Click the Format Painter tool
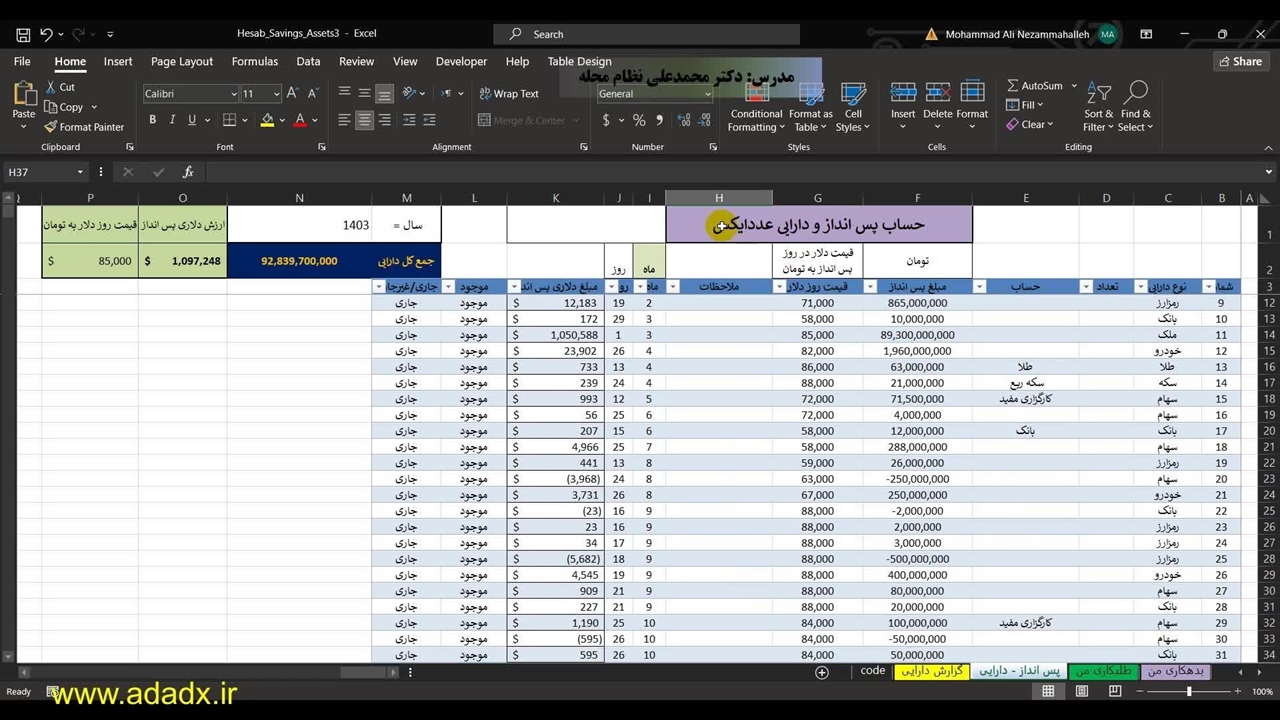This screenshot has height=720, width=1280. [84, 127]
